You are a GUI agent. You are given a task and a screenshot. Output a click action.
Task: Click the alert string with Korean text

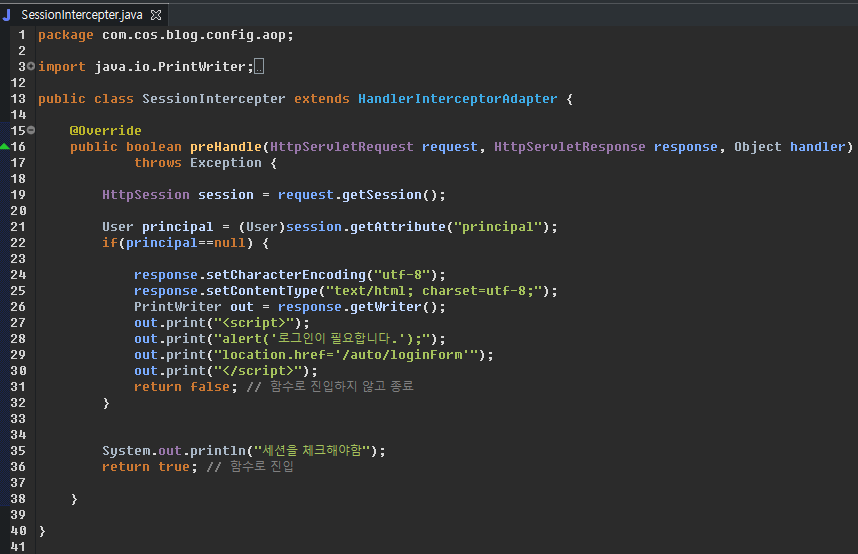pos(322,339)
